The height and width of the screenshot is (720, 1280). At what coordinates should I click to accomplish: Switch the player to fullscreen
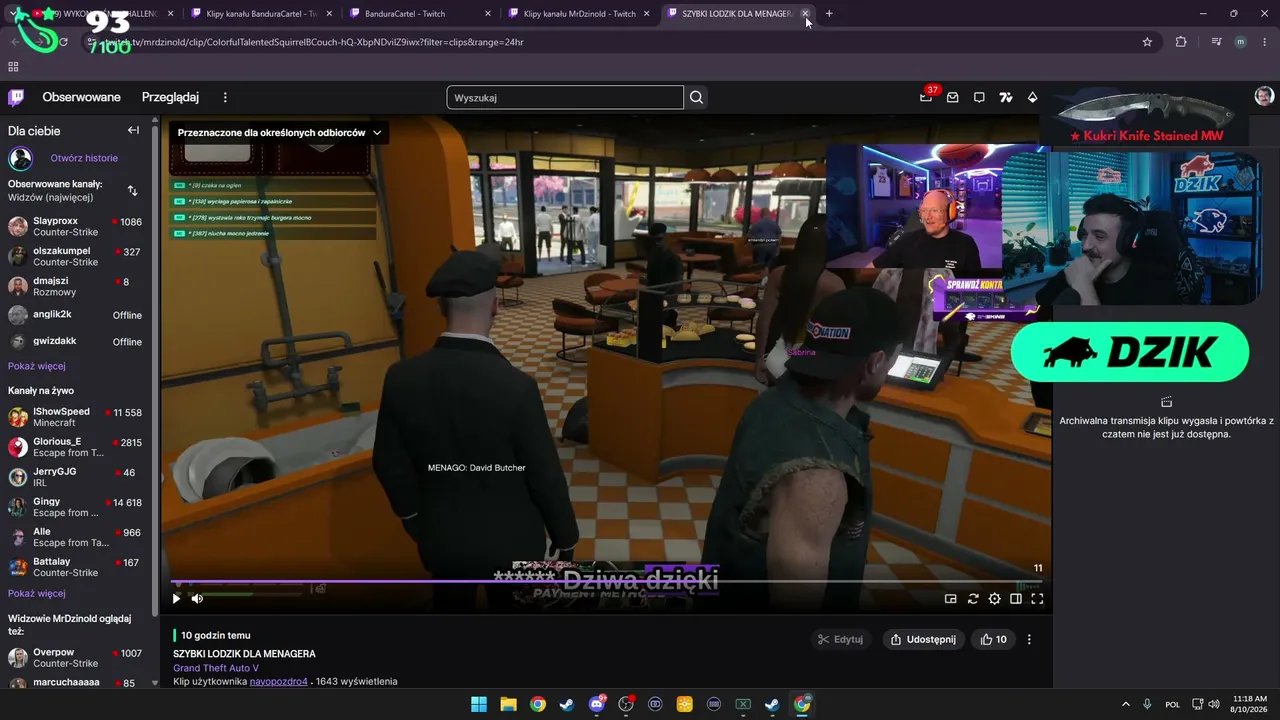coord(1037,599)
